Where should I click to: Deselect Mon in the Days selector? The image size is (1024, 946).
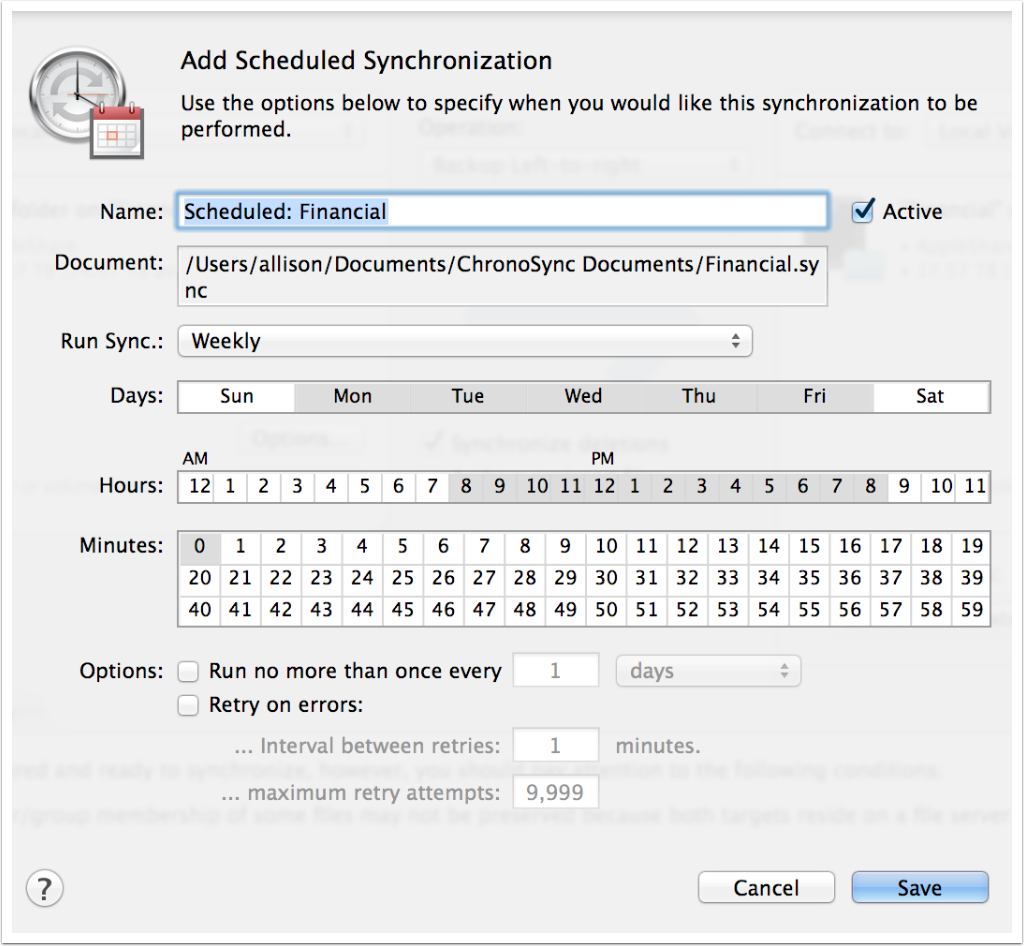click(x=352, y=396)
